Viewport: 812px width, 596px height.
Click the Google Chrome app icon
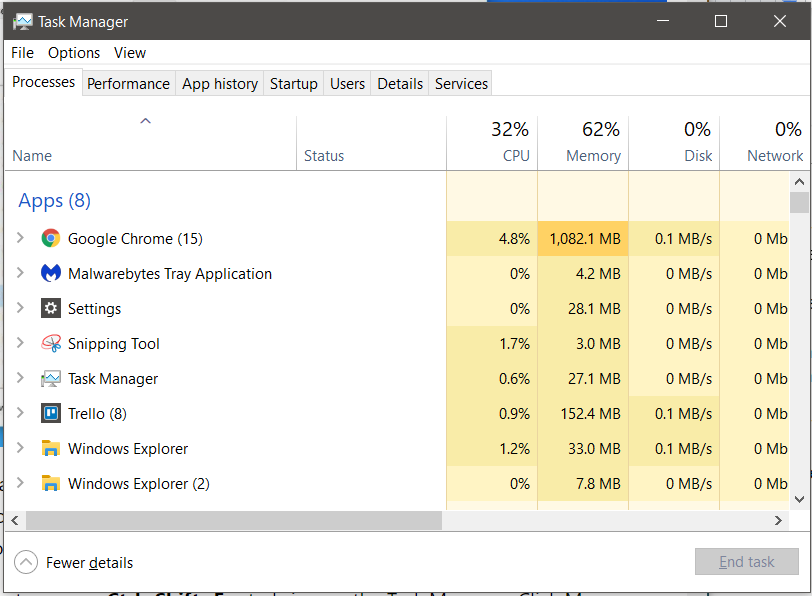(x=50, y=239)
